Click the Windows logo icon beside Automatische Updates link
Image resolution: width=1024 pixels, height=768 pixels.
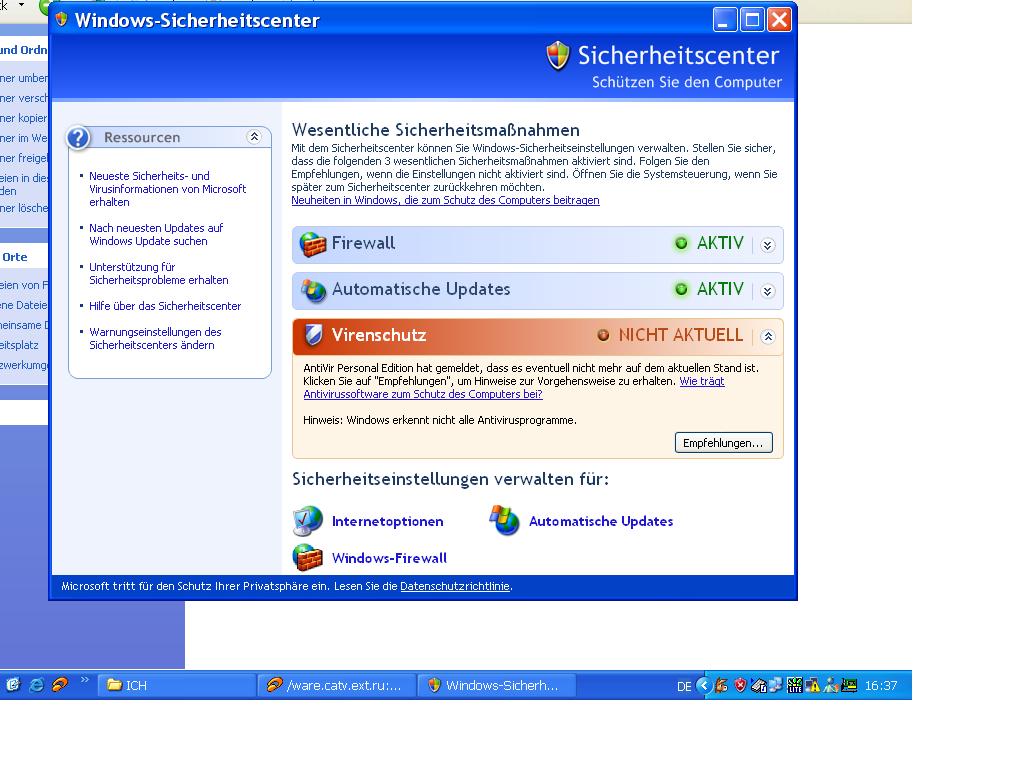505,520
